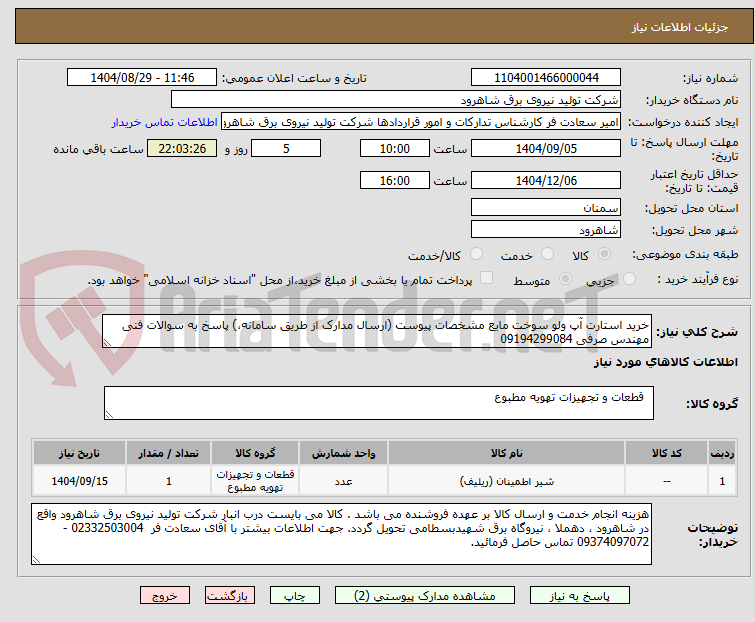
Task: Click the خروج exit button
Action: click(x=165, y=596)
